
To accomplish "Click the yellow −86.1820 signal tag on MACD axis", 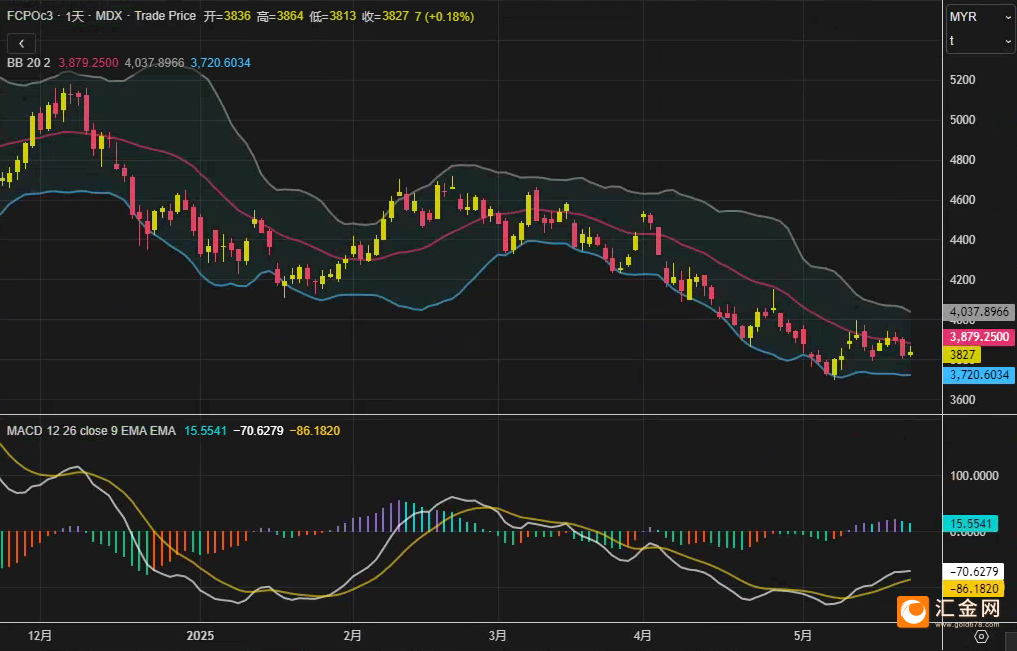I will tap(974, 589).
